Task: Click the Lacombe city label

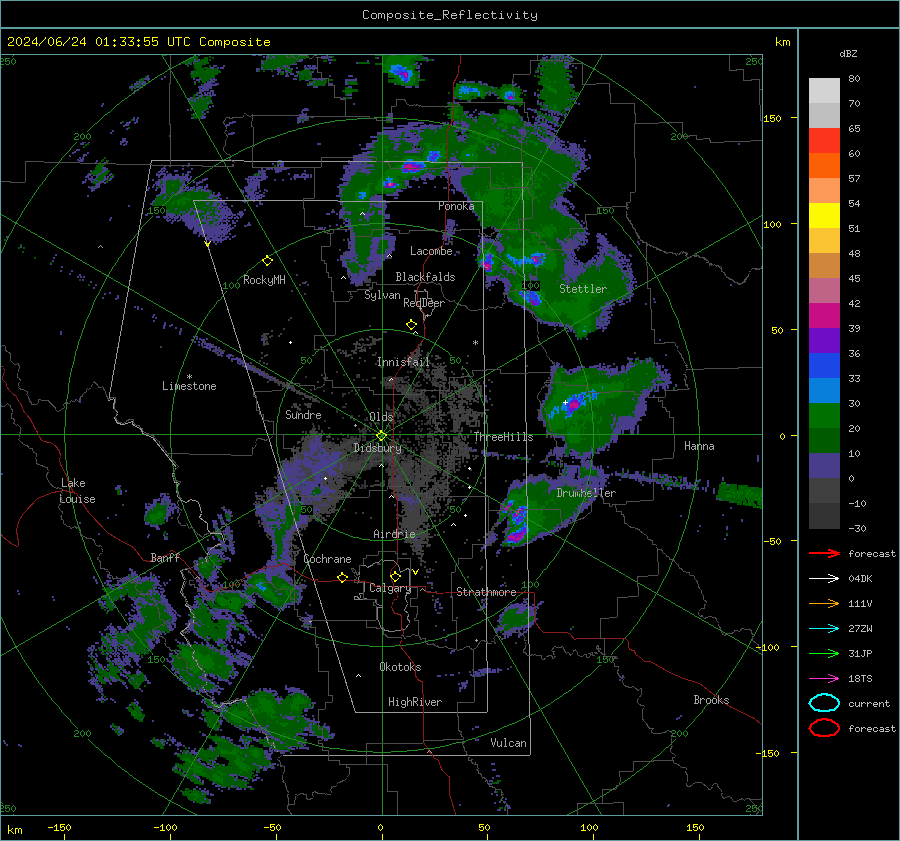Action: (431, 251)
